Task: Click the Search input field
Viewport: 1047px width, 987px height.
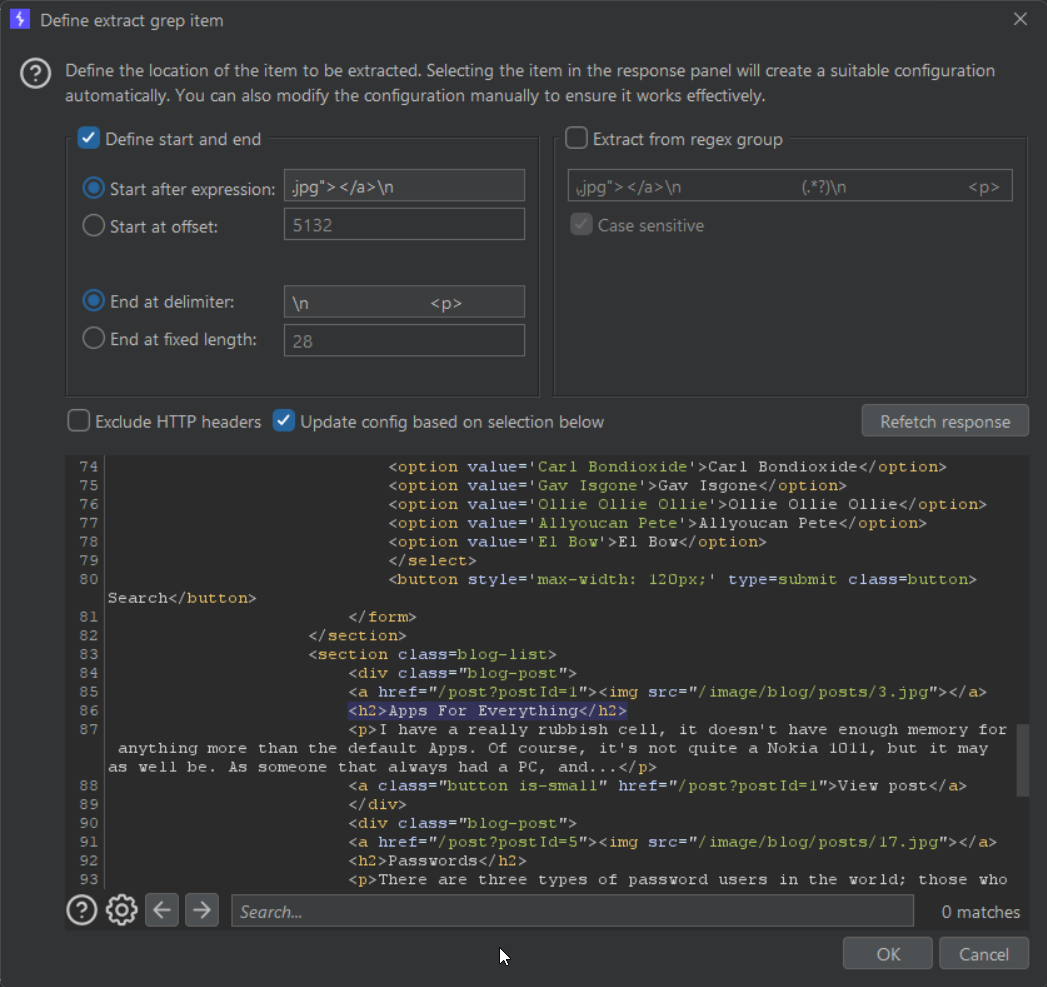Action: 572,911
